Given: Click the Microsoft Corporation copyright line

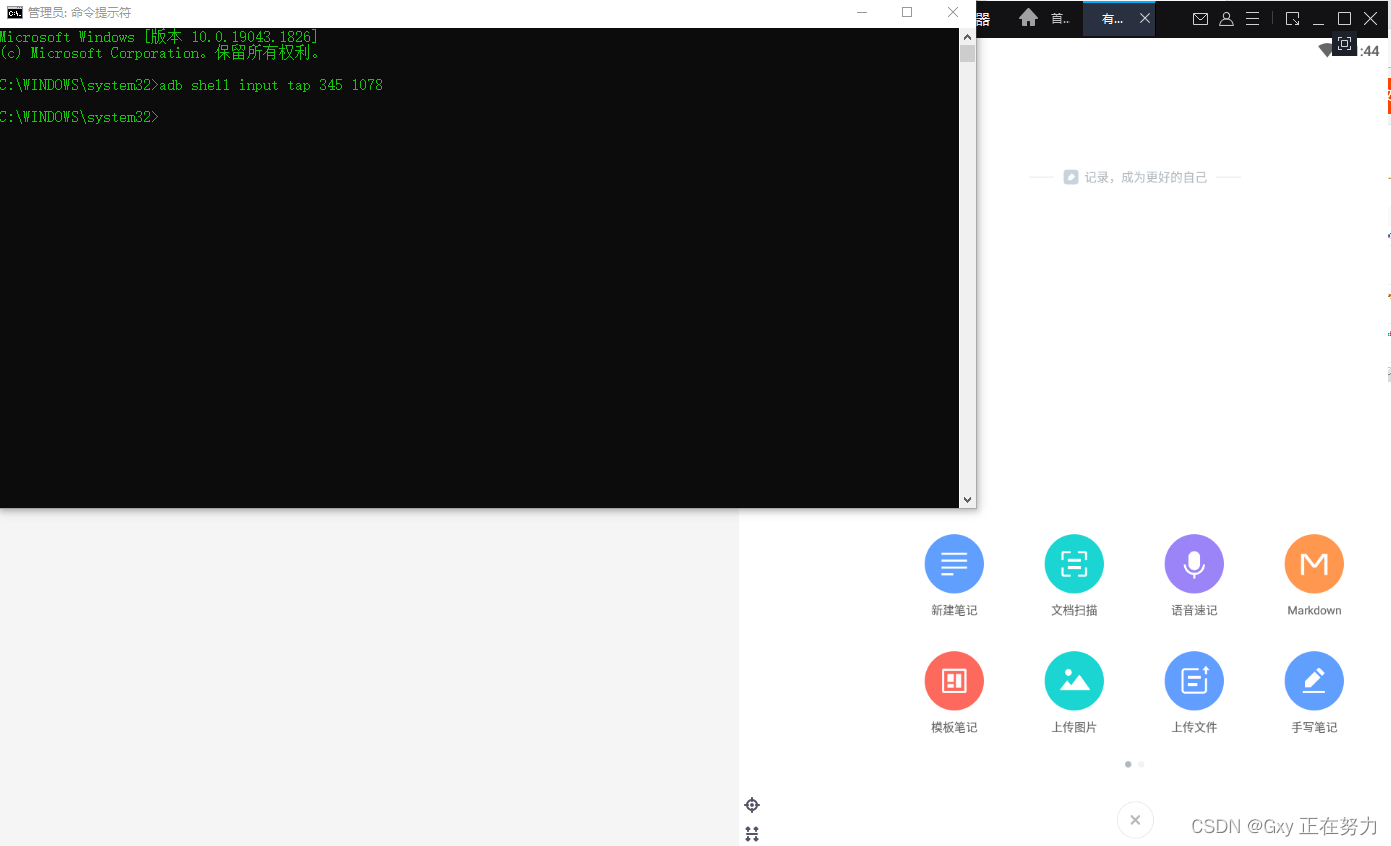Looking at the screenshot, I should 160,53.
